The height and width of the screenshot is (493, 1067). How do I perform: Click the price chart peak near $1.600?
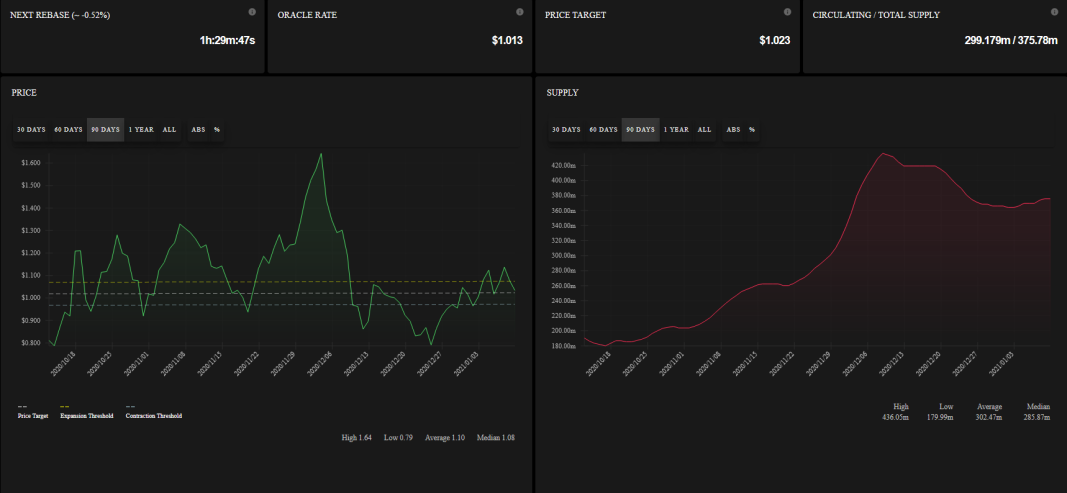coord(321,154)
